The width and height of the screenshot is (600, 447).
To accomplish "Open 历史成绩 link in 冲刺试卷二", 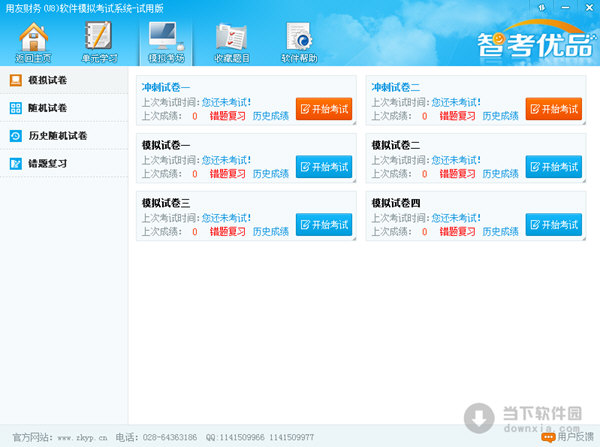I will click(x=501, y=116).
